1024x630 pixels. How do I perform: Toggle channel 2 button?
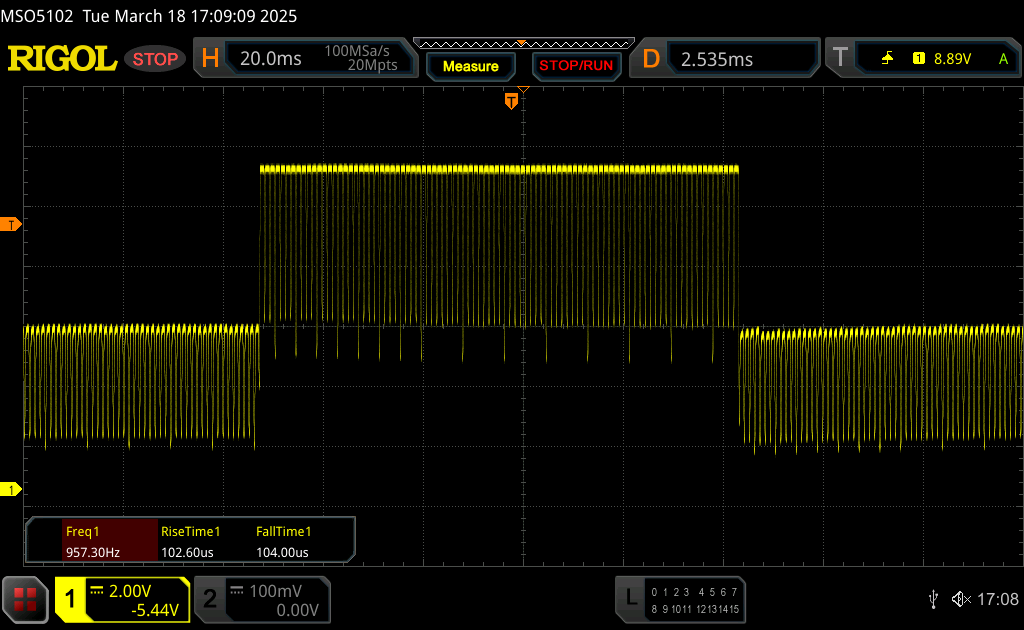pos(210,599)
